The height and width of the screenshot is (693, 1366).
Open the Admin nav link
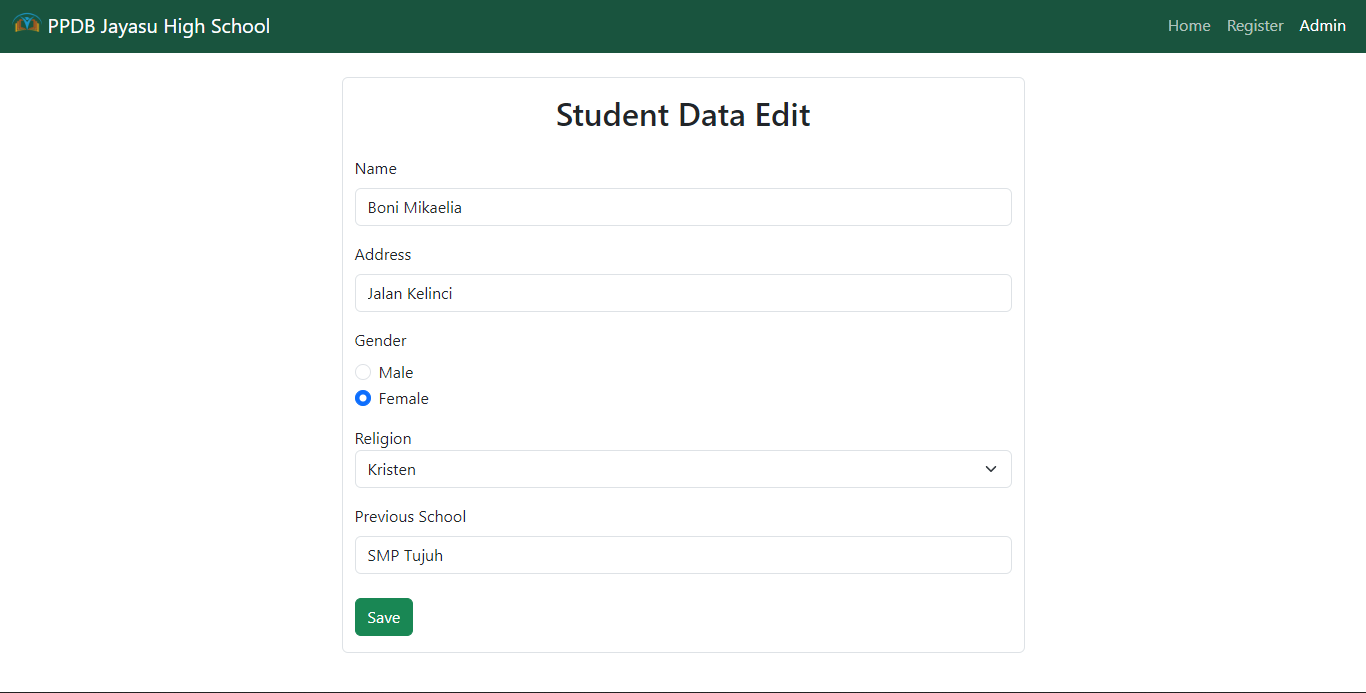(1322, 26)
